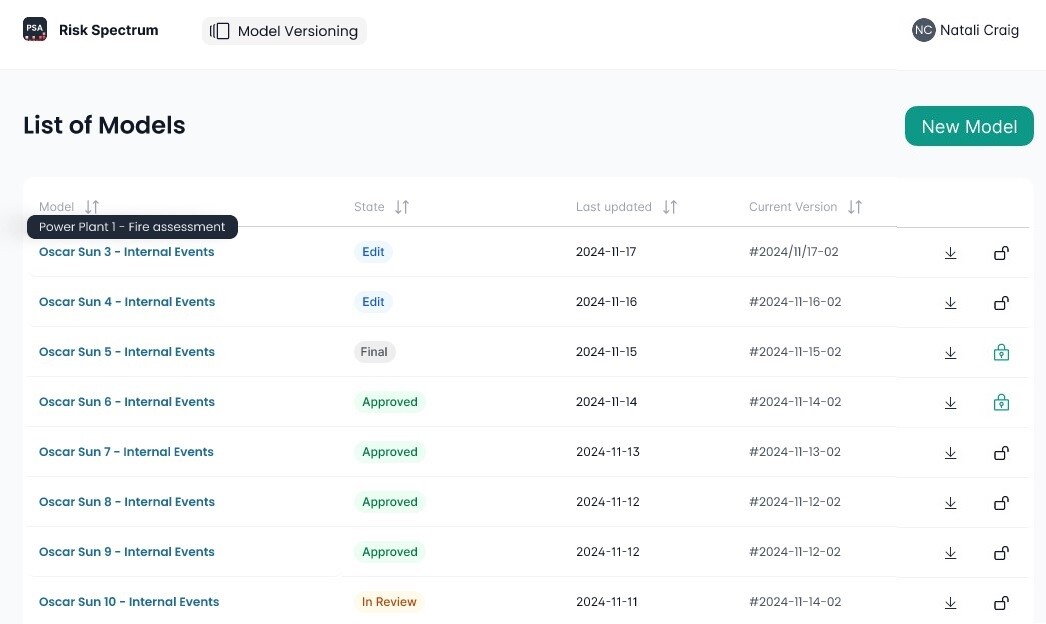The width and height of the screenshot is (1046, 624).
Task: Click the Risk Spectrum PSA logo icon
Action: pyautogui.click(x=35, y=30)
